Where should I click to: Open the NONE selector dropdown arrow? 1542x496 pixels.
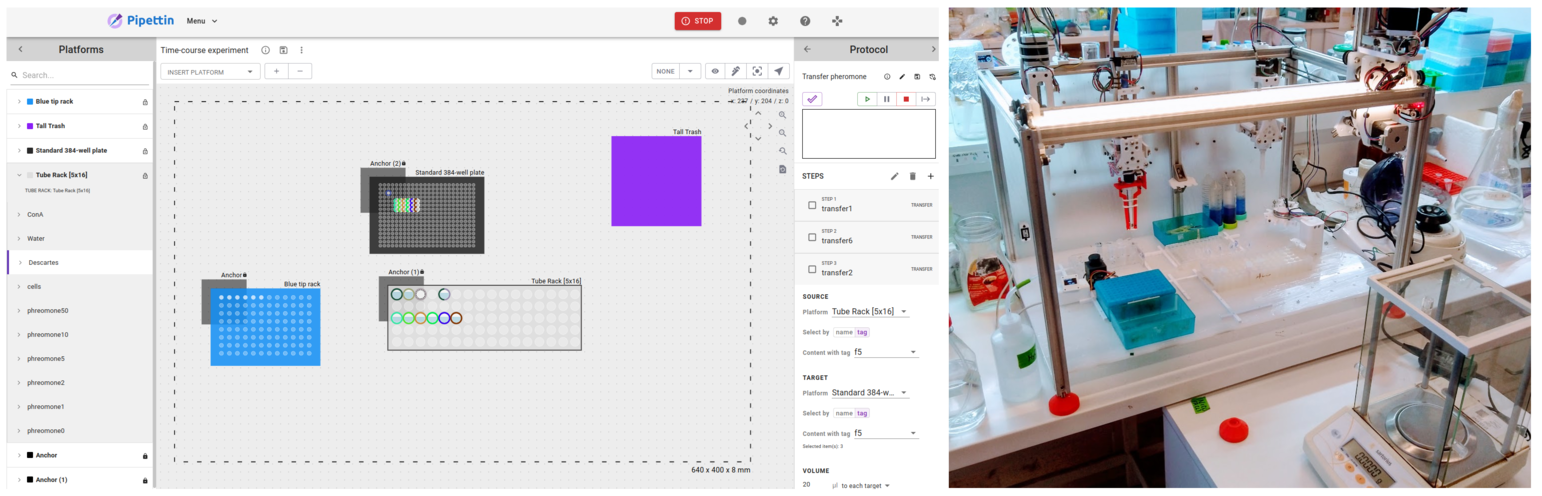tap(688, 71)
